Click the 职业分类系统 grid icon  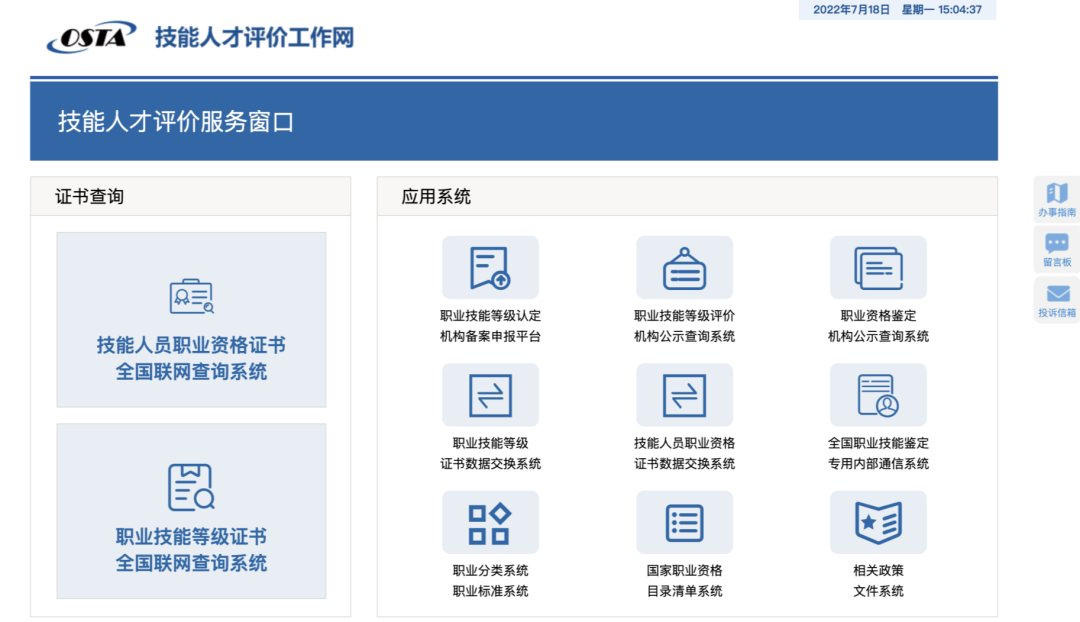(x=490, y=523)
